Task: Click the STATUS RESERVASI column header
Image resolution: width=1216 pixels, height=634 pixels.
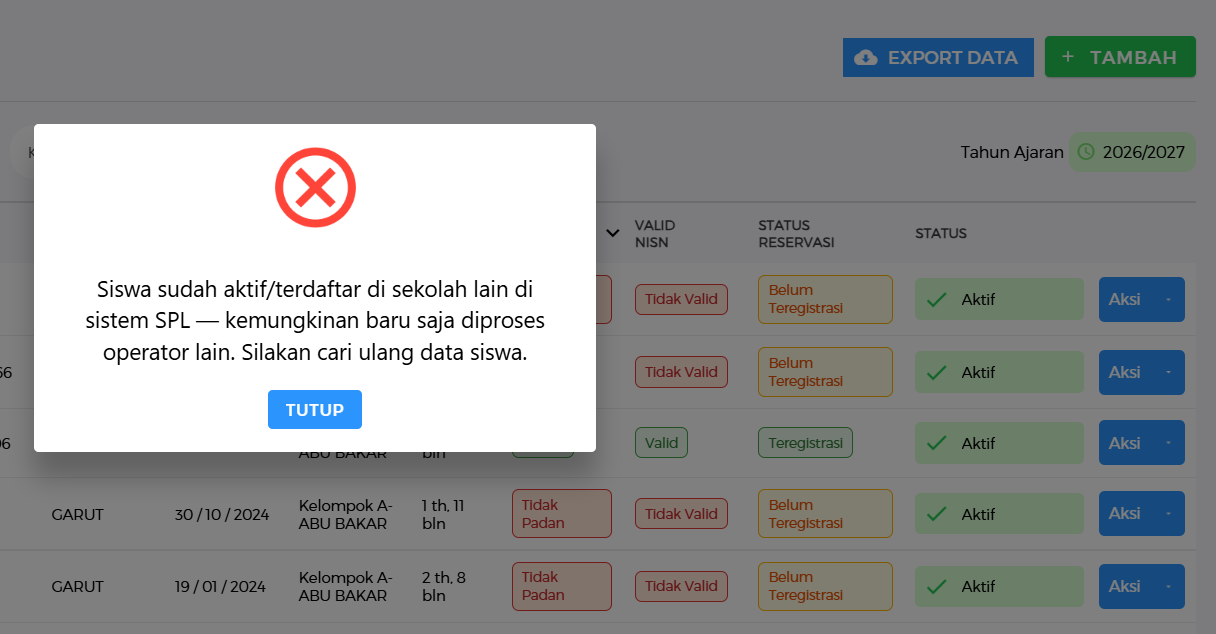Action: (x=796, y=233)
